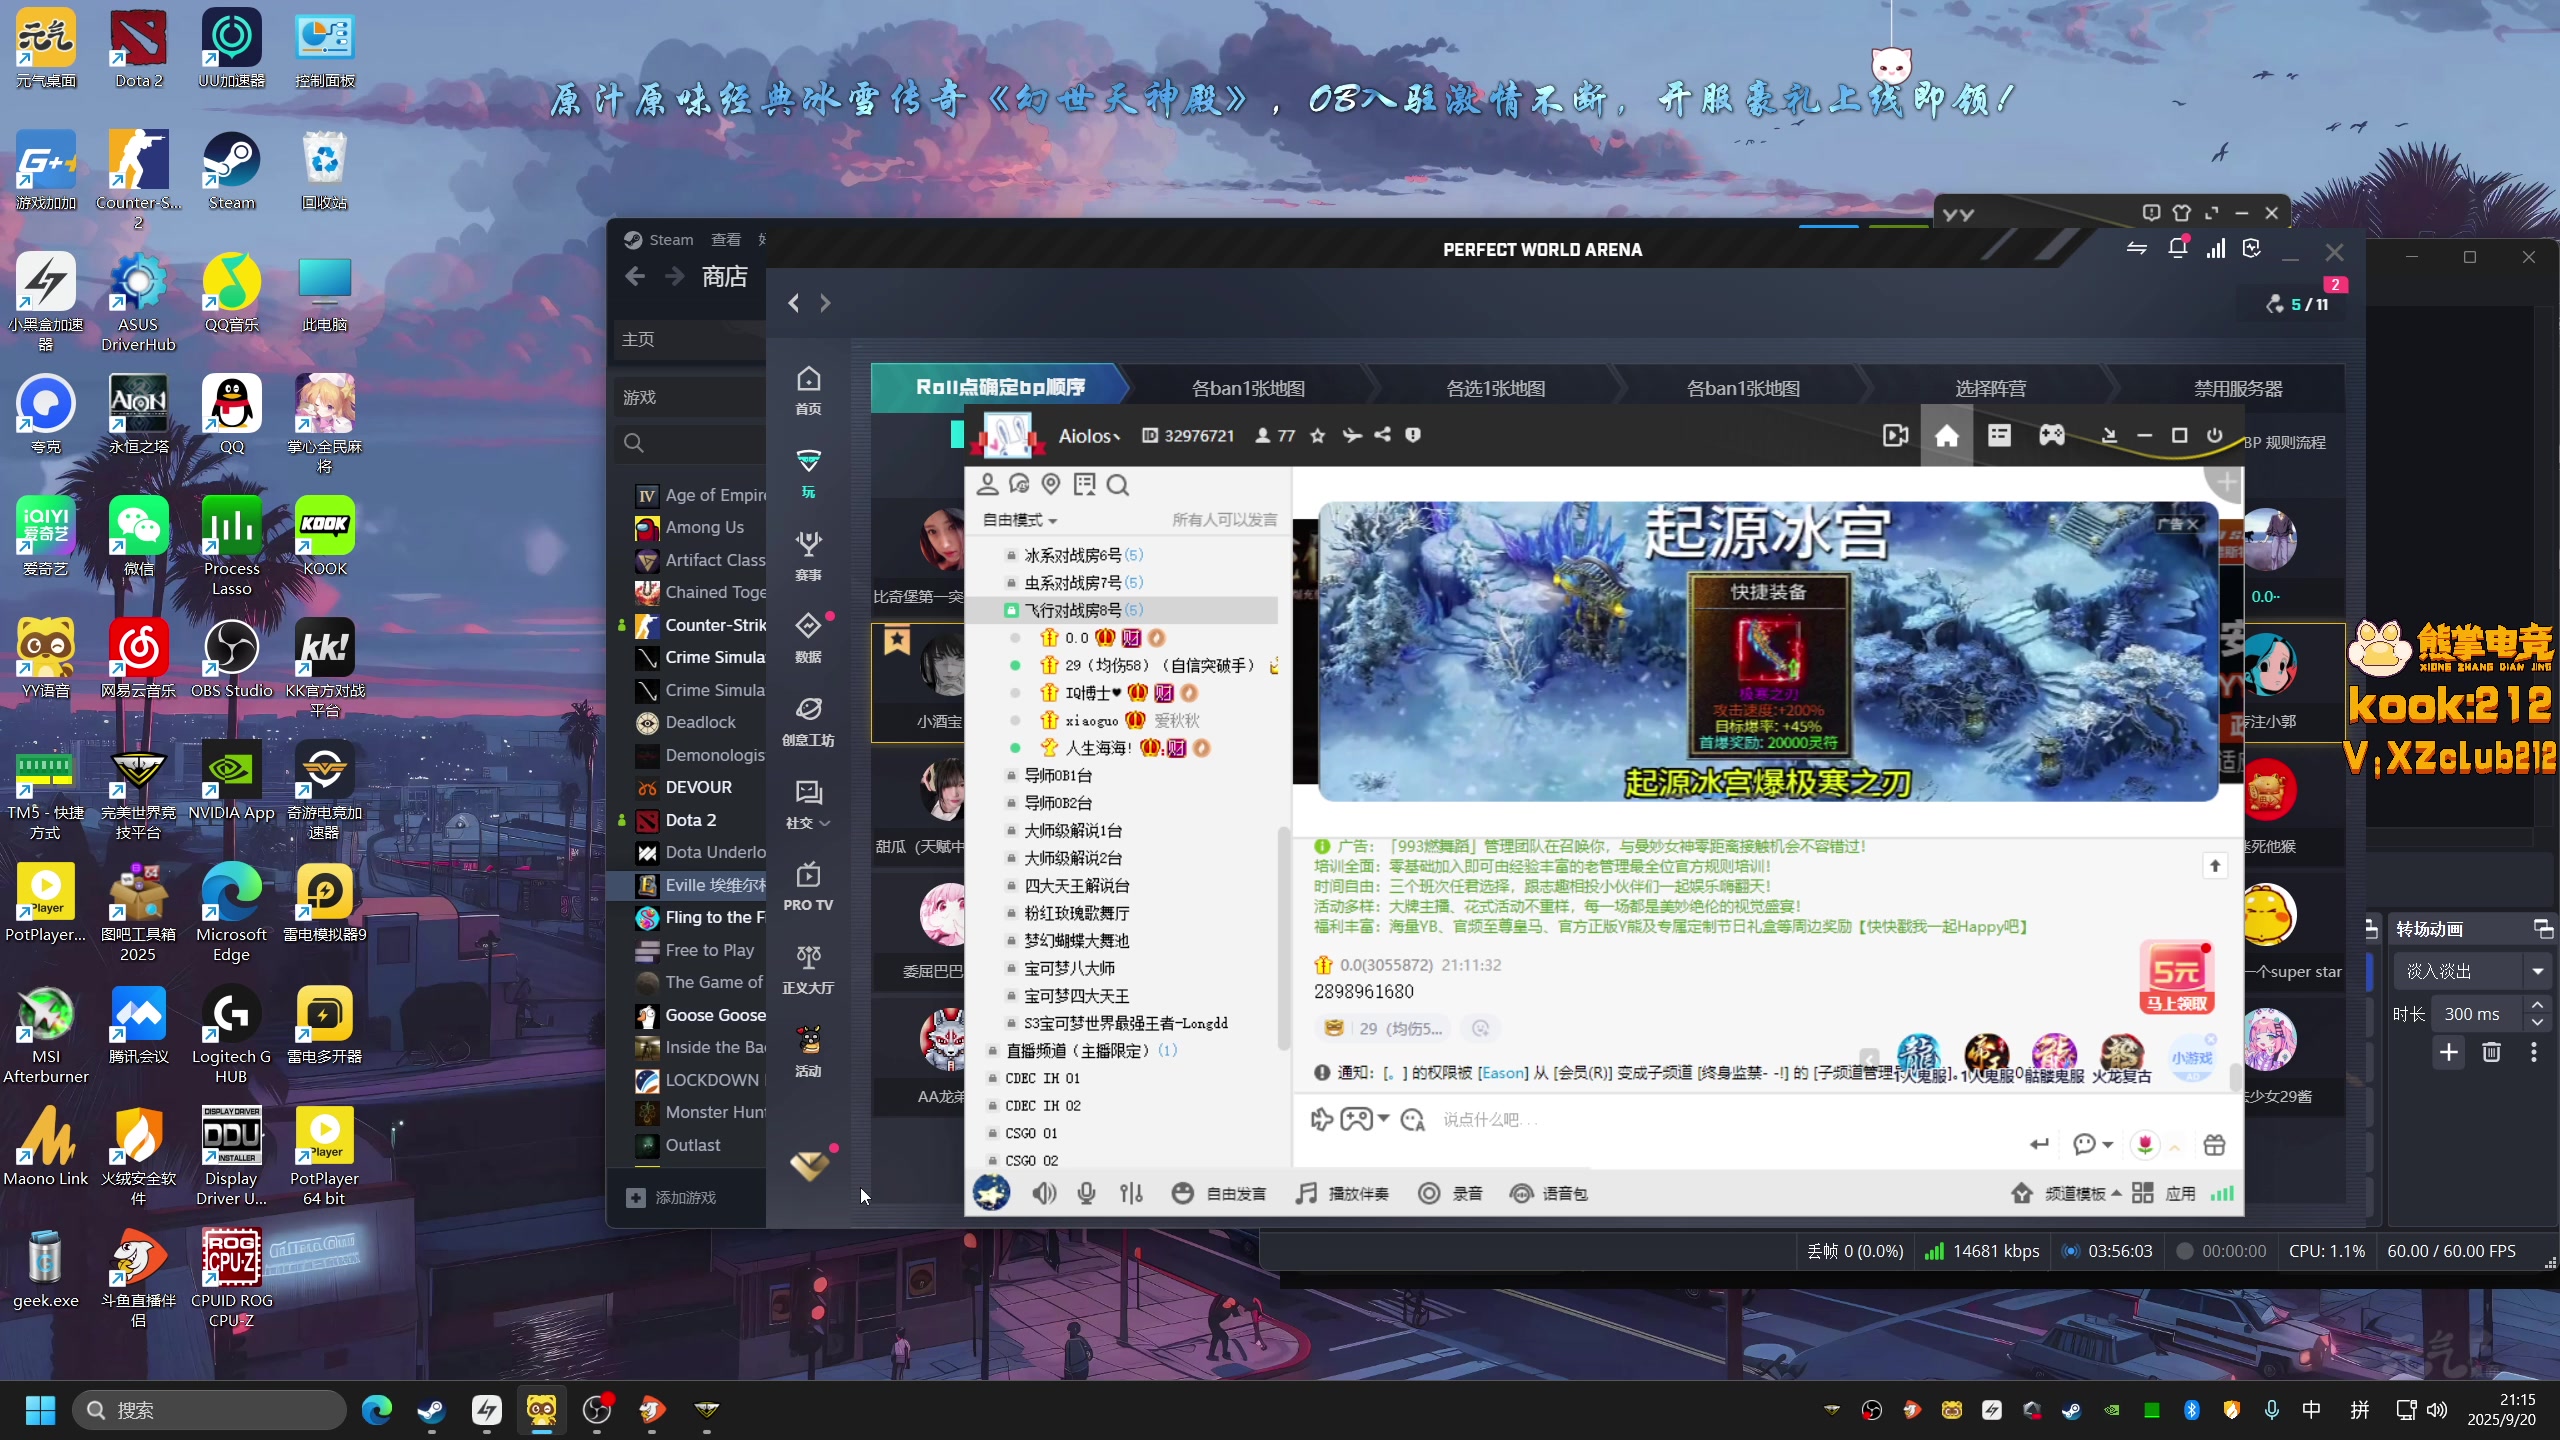The height and width of the screenshot is (1440, 2560).
Task: Expand 直播频道（主播限定）channel group
Action: tap(1090, 1050)
